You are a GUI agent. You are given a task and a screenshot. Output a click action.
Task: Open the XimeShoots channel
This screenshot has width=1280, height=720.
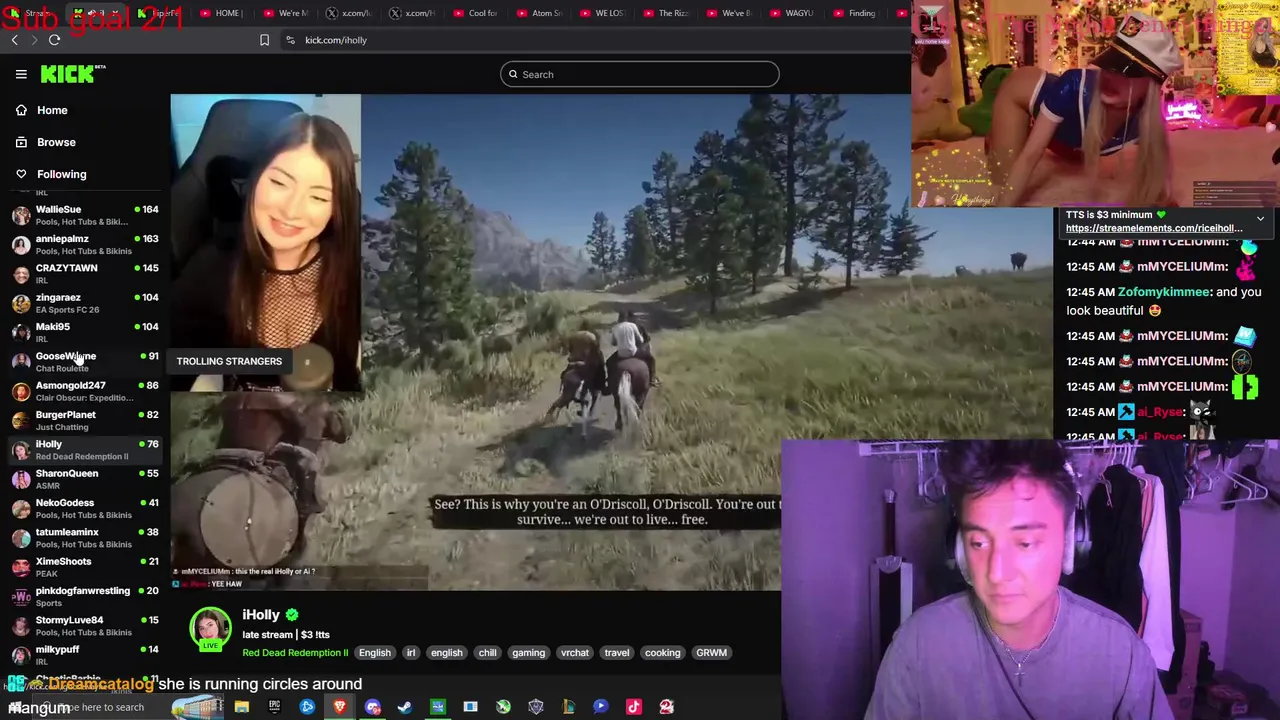pos(85,567)
